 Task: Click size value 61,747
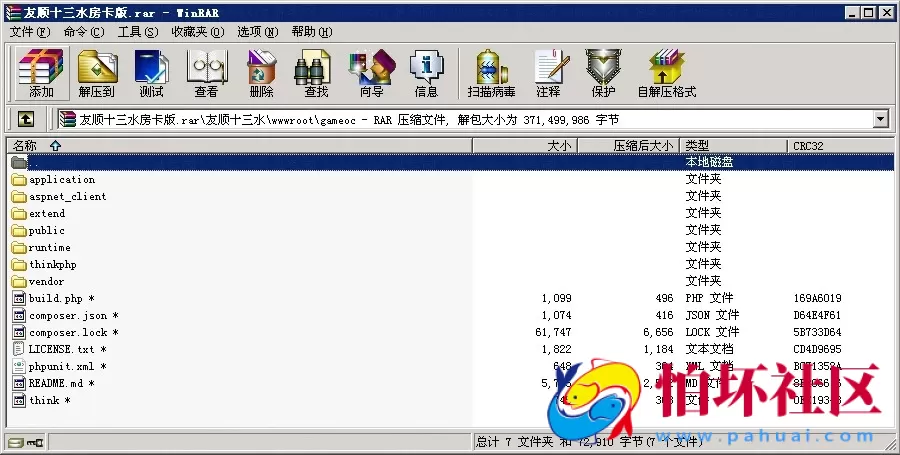click(553, 332)
